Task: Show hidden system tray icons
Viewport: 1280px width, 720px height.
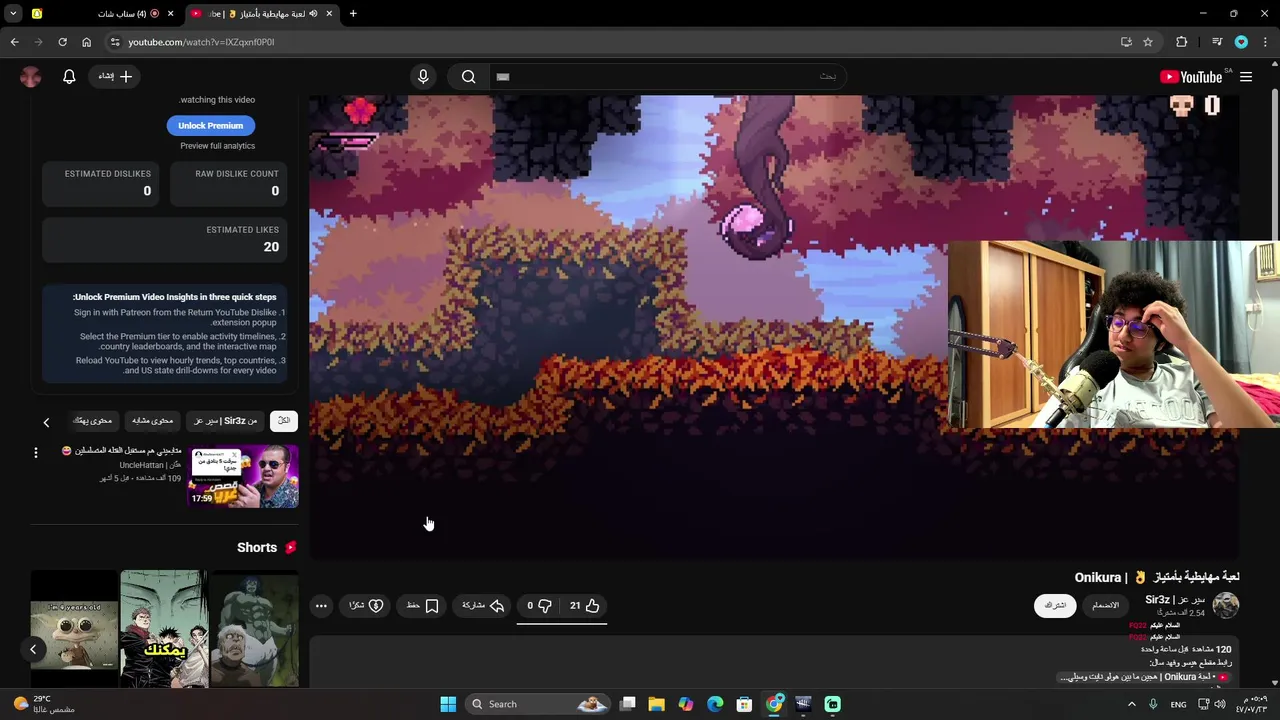Action: [1132, 704]
